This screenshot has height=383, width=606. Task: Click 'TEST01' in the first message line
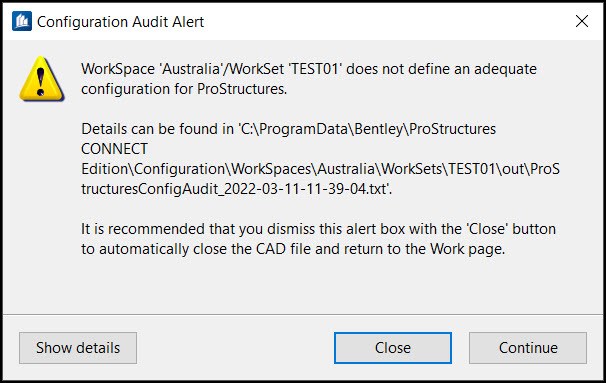(x=313, y=69)
